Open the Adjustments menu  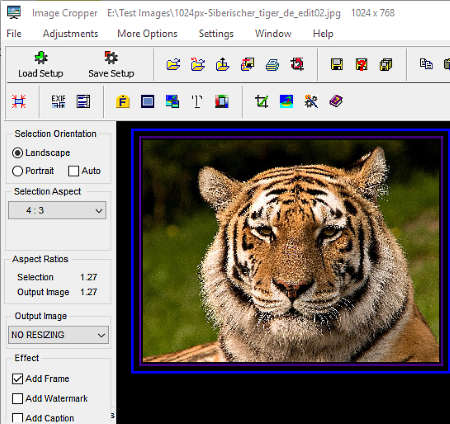70,34
